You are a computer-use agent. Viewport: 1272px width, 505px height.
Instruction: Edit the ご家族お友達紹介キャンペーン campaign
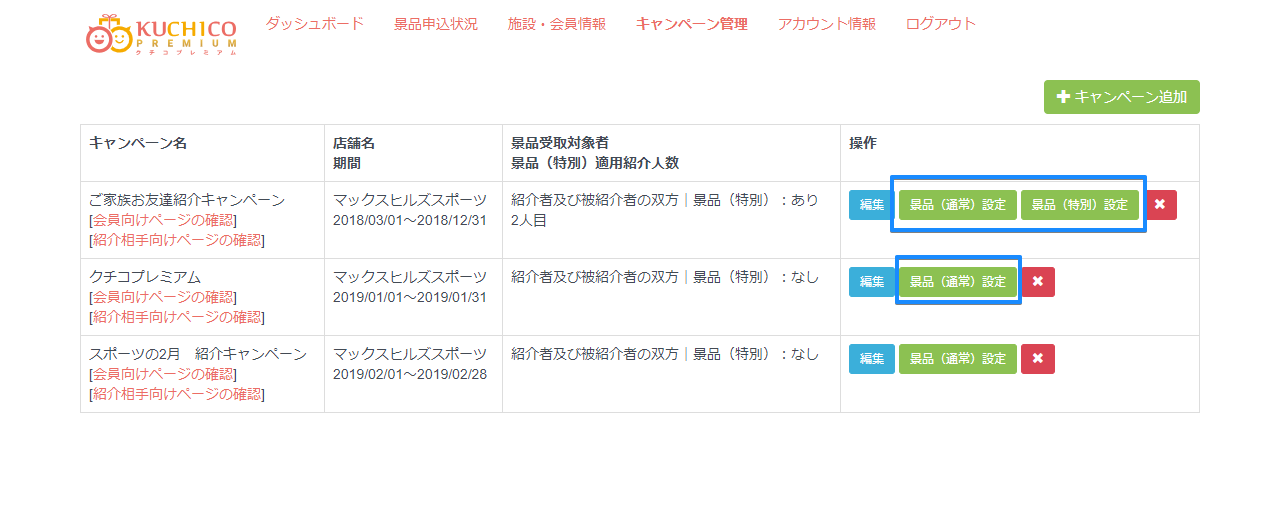pyautogui.click(x=872, y=205)
